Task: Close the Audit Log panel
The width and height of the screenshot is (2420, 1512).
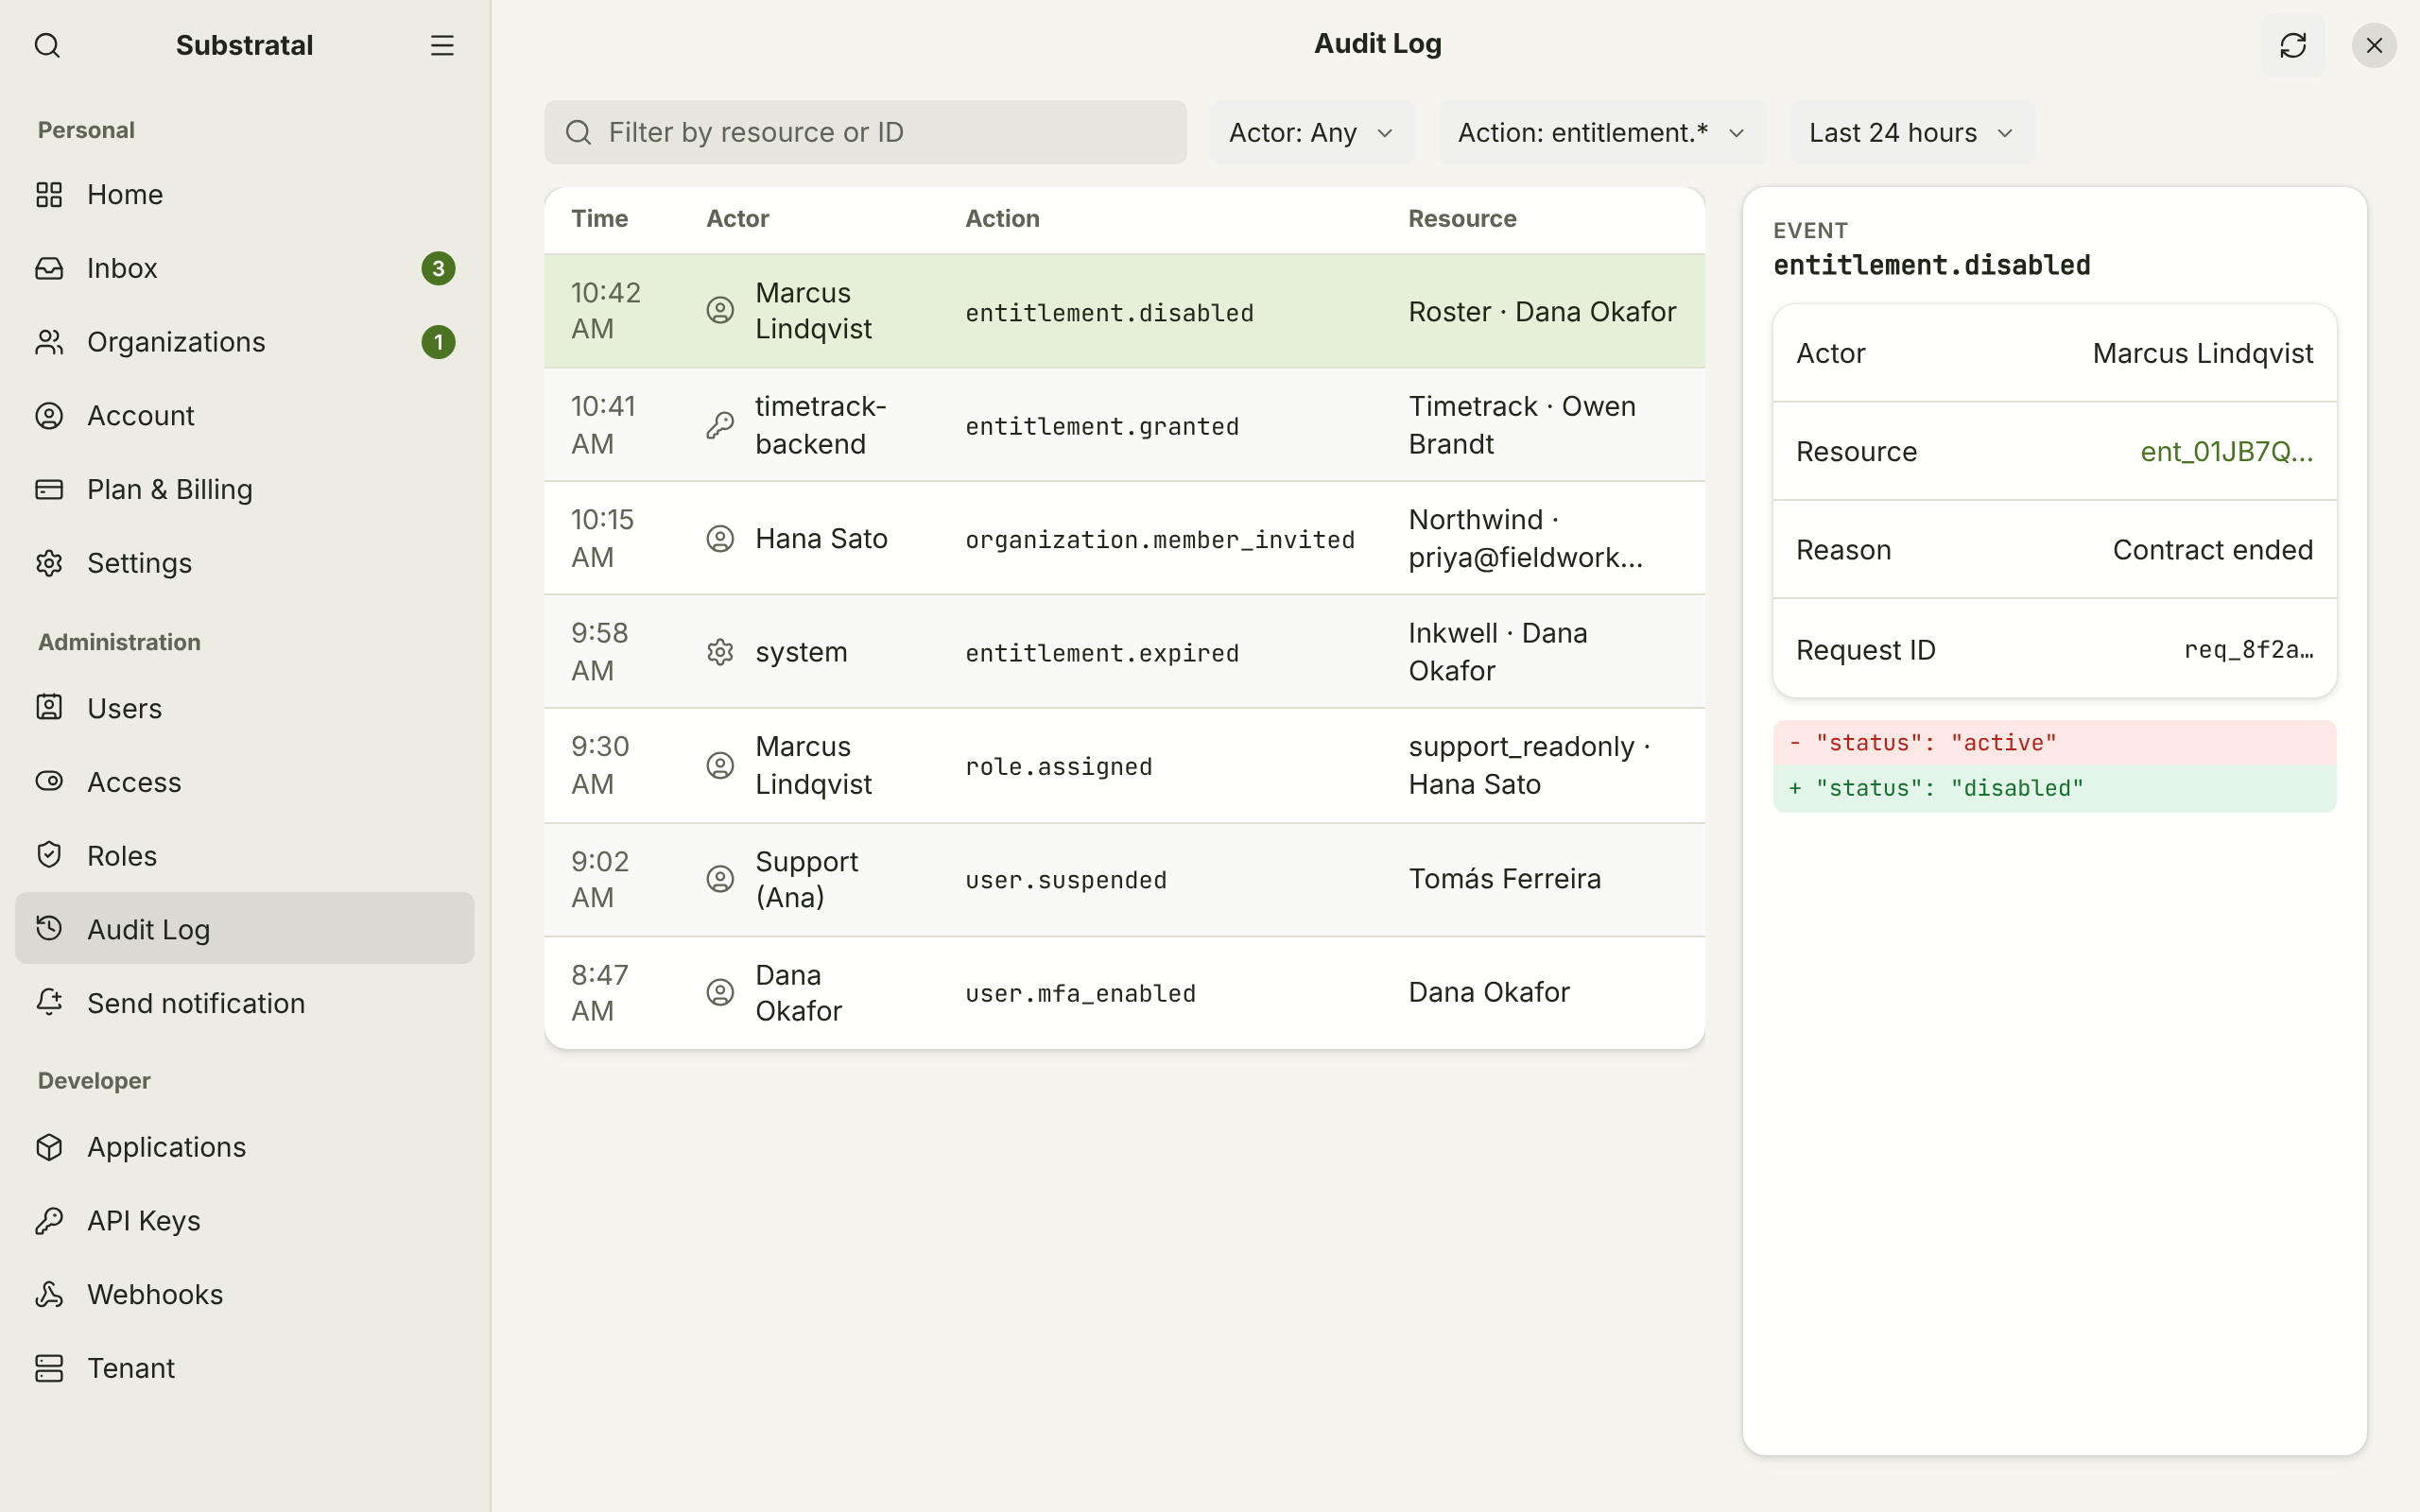Action: (x=2374, y=46)
